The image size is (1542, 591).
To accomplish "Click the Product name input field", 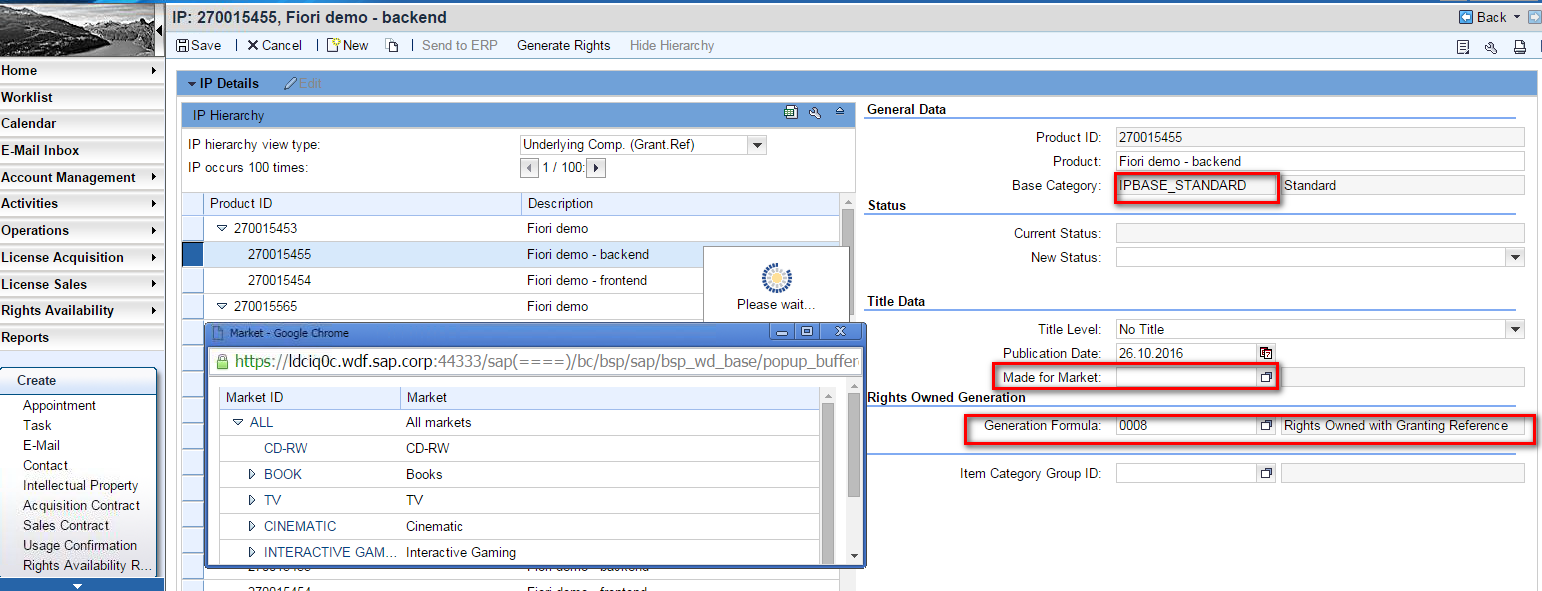I will [x=1320, y=161].
